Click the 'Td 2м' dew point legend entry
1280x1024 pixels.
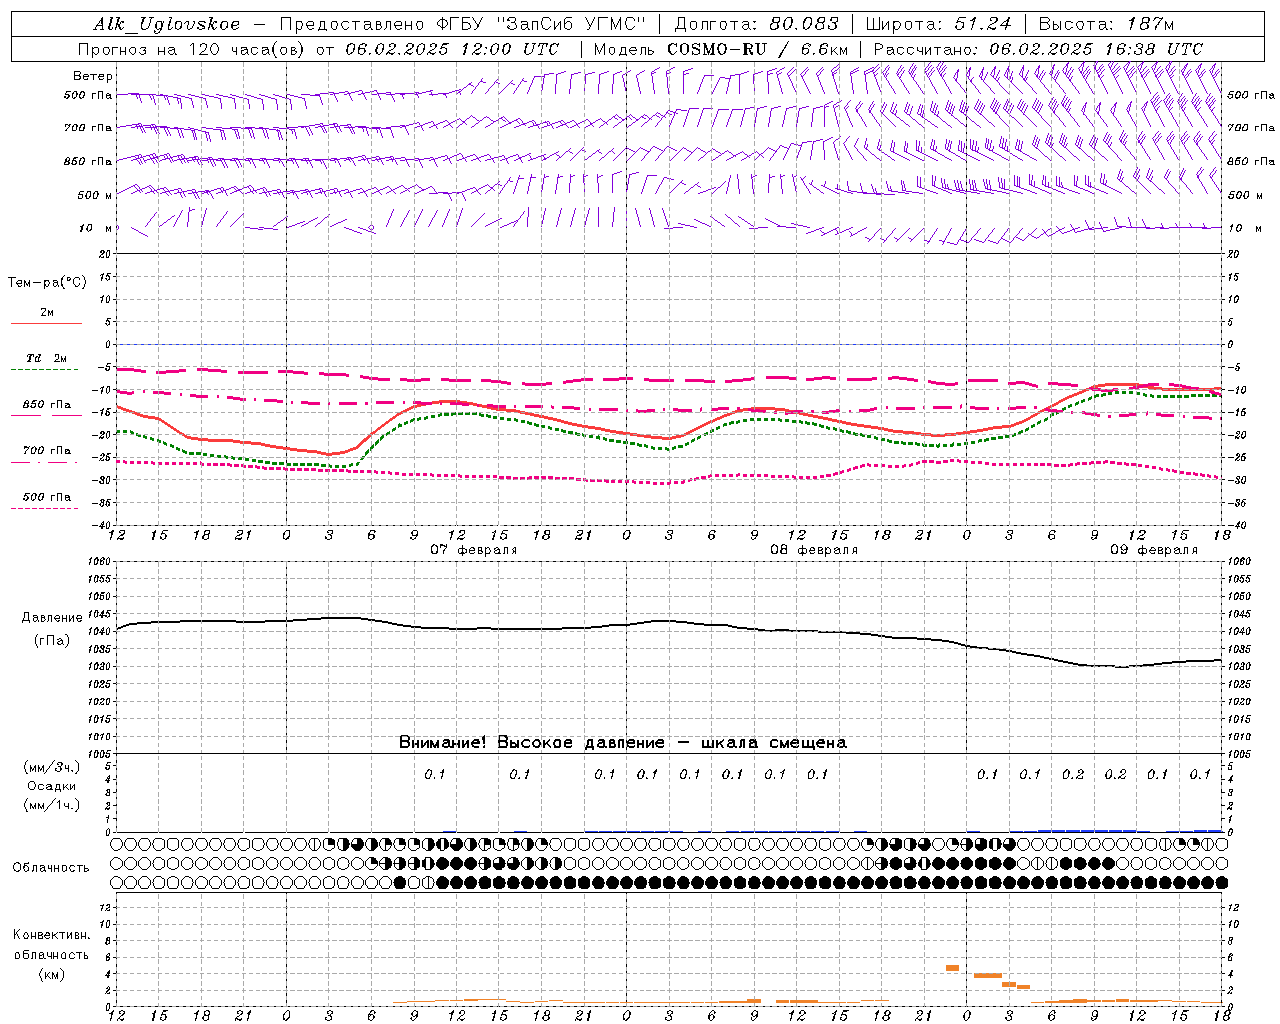pos(47,358)
